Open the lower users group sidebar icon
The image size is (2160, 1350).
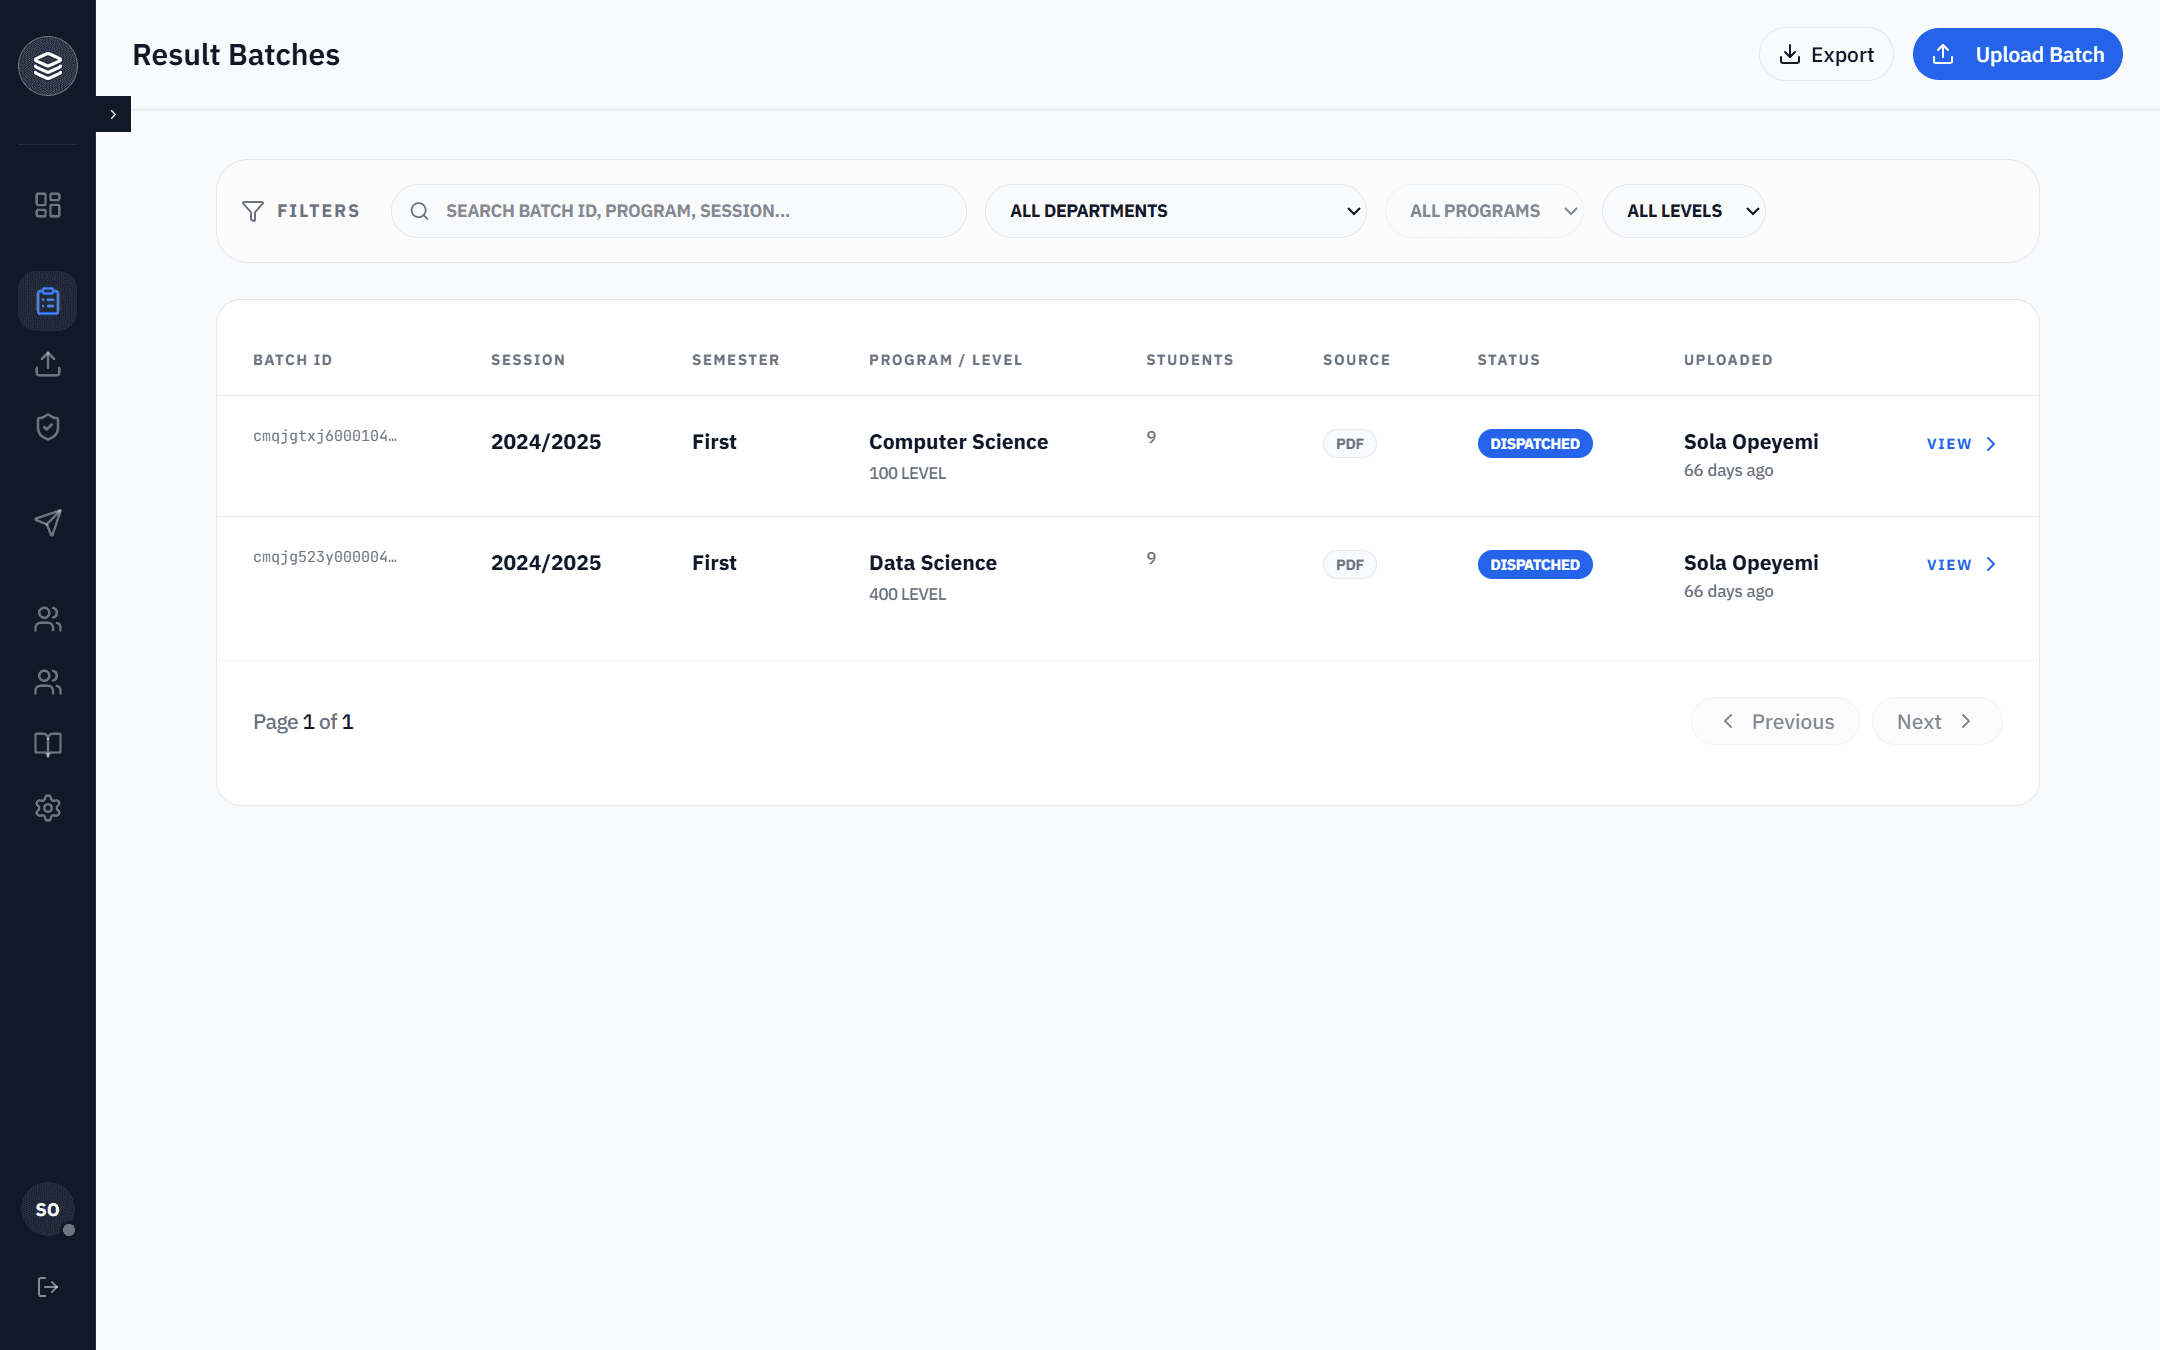[48, 682]
